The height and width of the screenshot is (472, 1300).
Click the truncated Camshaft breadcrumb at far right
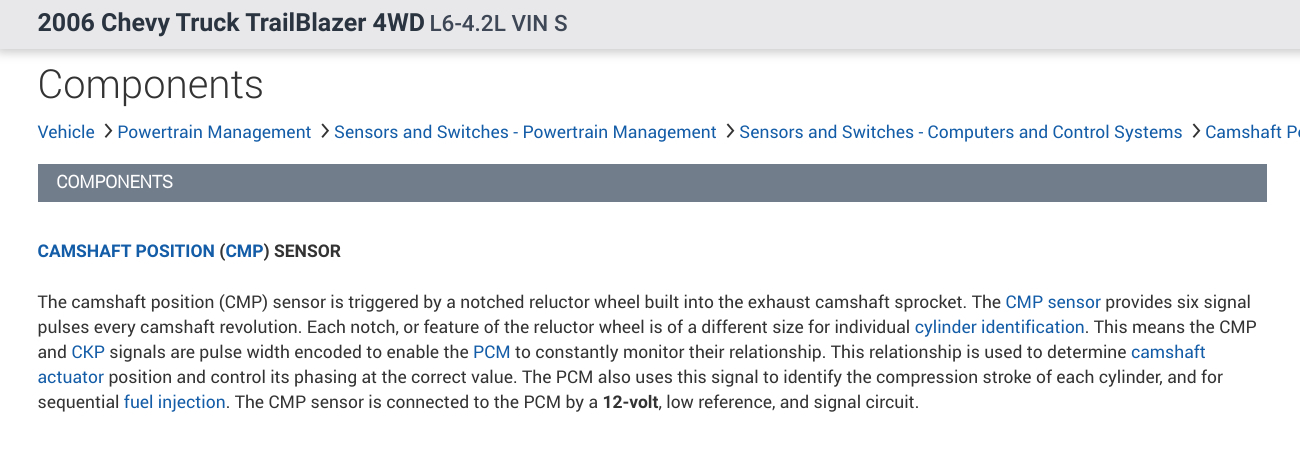point(1252,132)
